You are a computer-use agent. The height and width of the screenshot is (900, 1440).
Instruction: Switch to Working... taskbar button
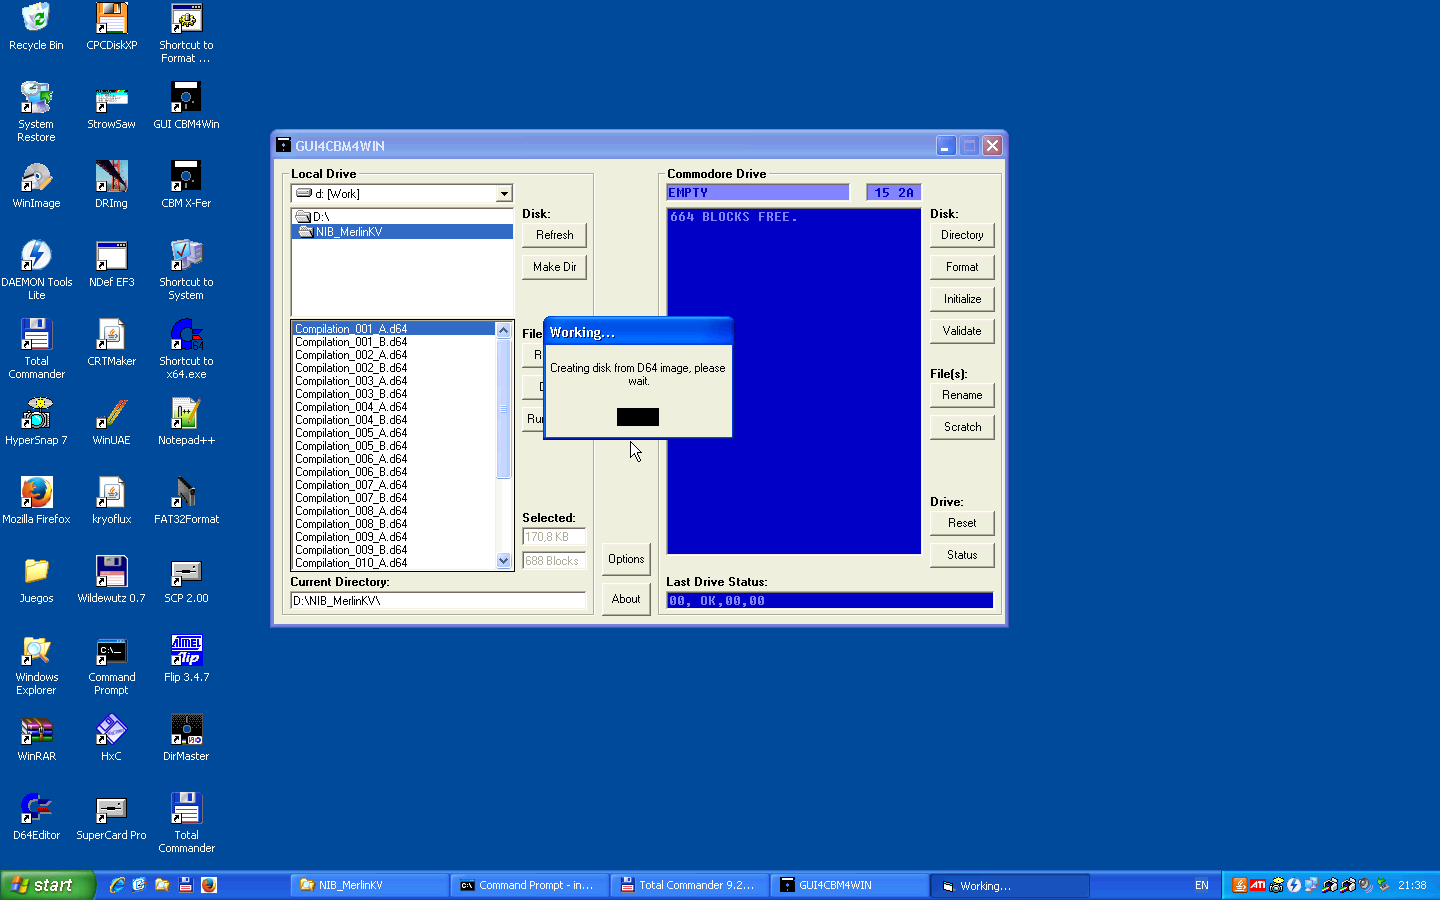[x=1010, y=885]
